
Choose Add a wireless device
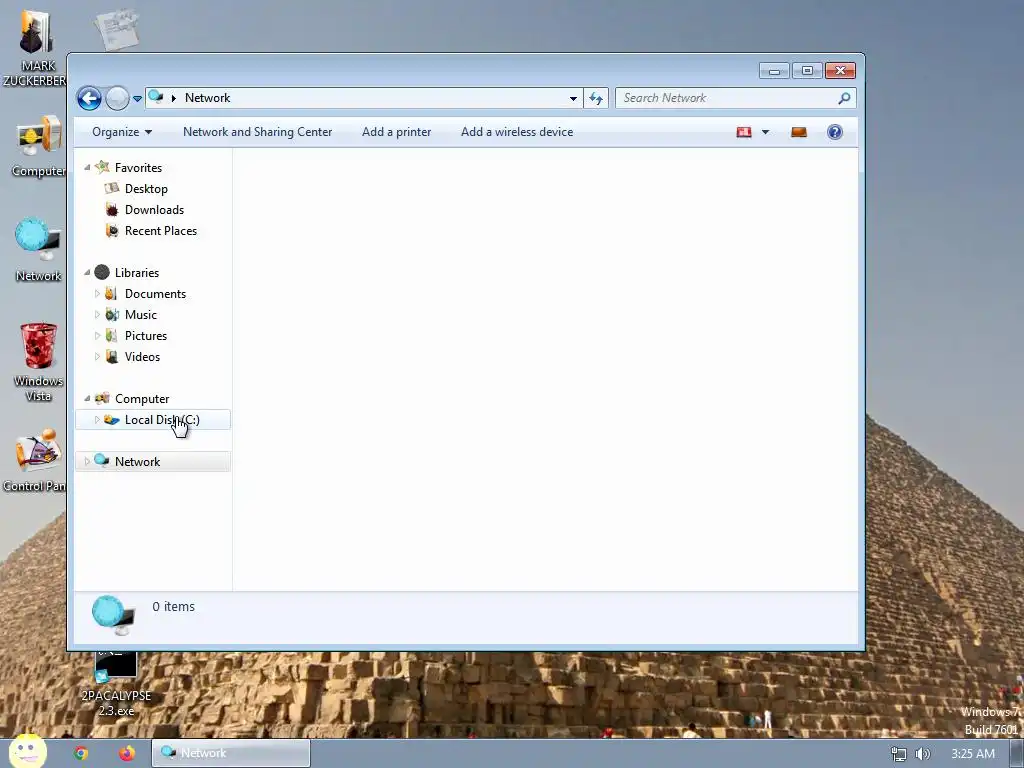[x=517, y=132]
